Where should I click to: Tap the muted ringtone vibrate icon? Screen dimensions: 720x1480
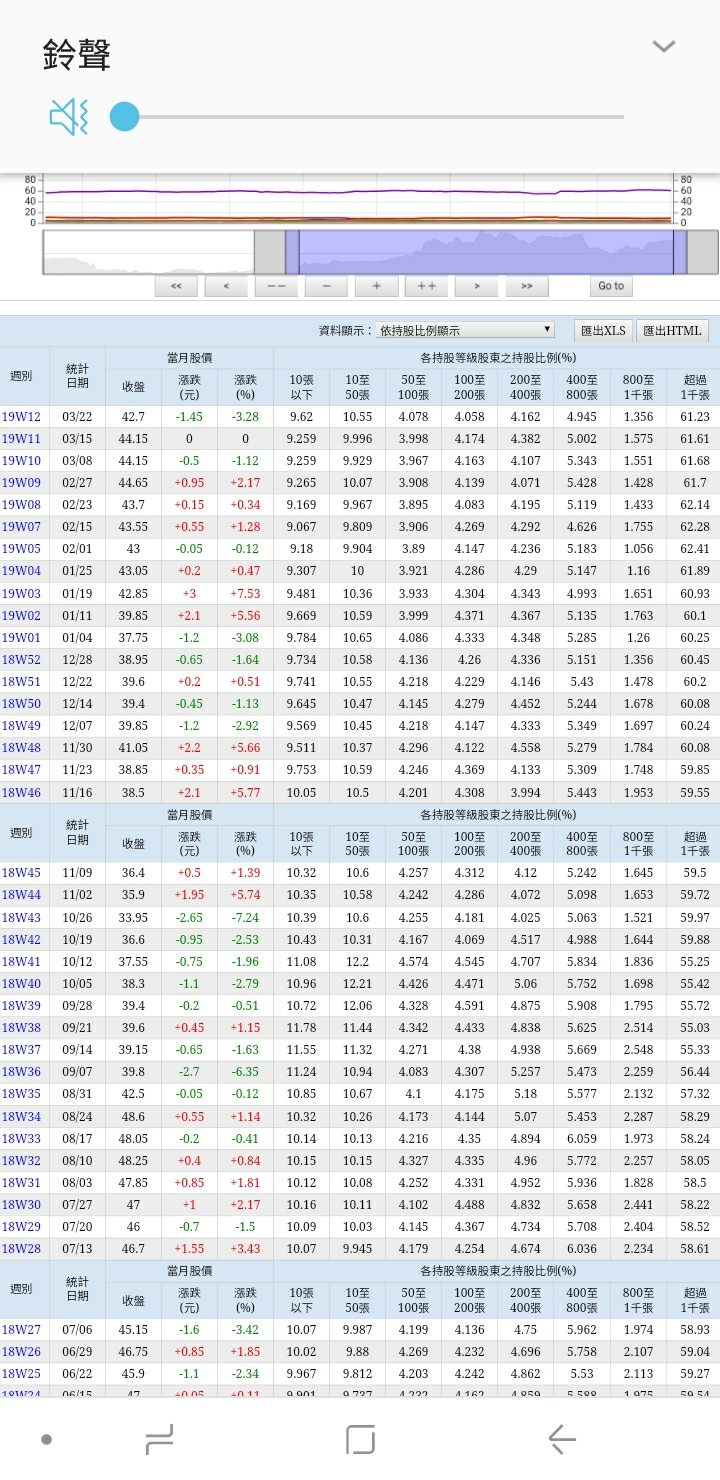click(x=69, y=117)
